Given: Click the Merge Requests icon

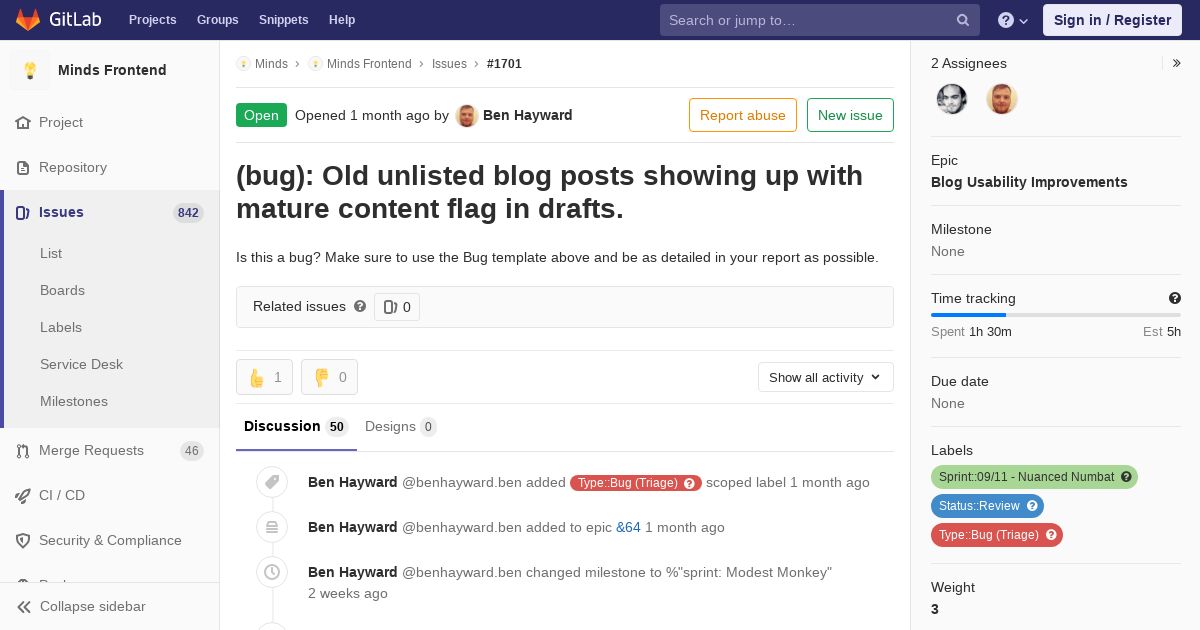Looking at the screenshot, I should tap(23, 450).
